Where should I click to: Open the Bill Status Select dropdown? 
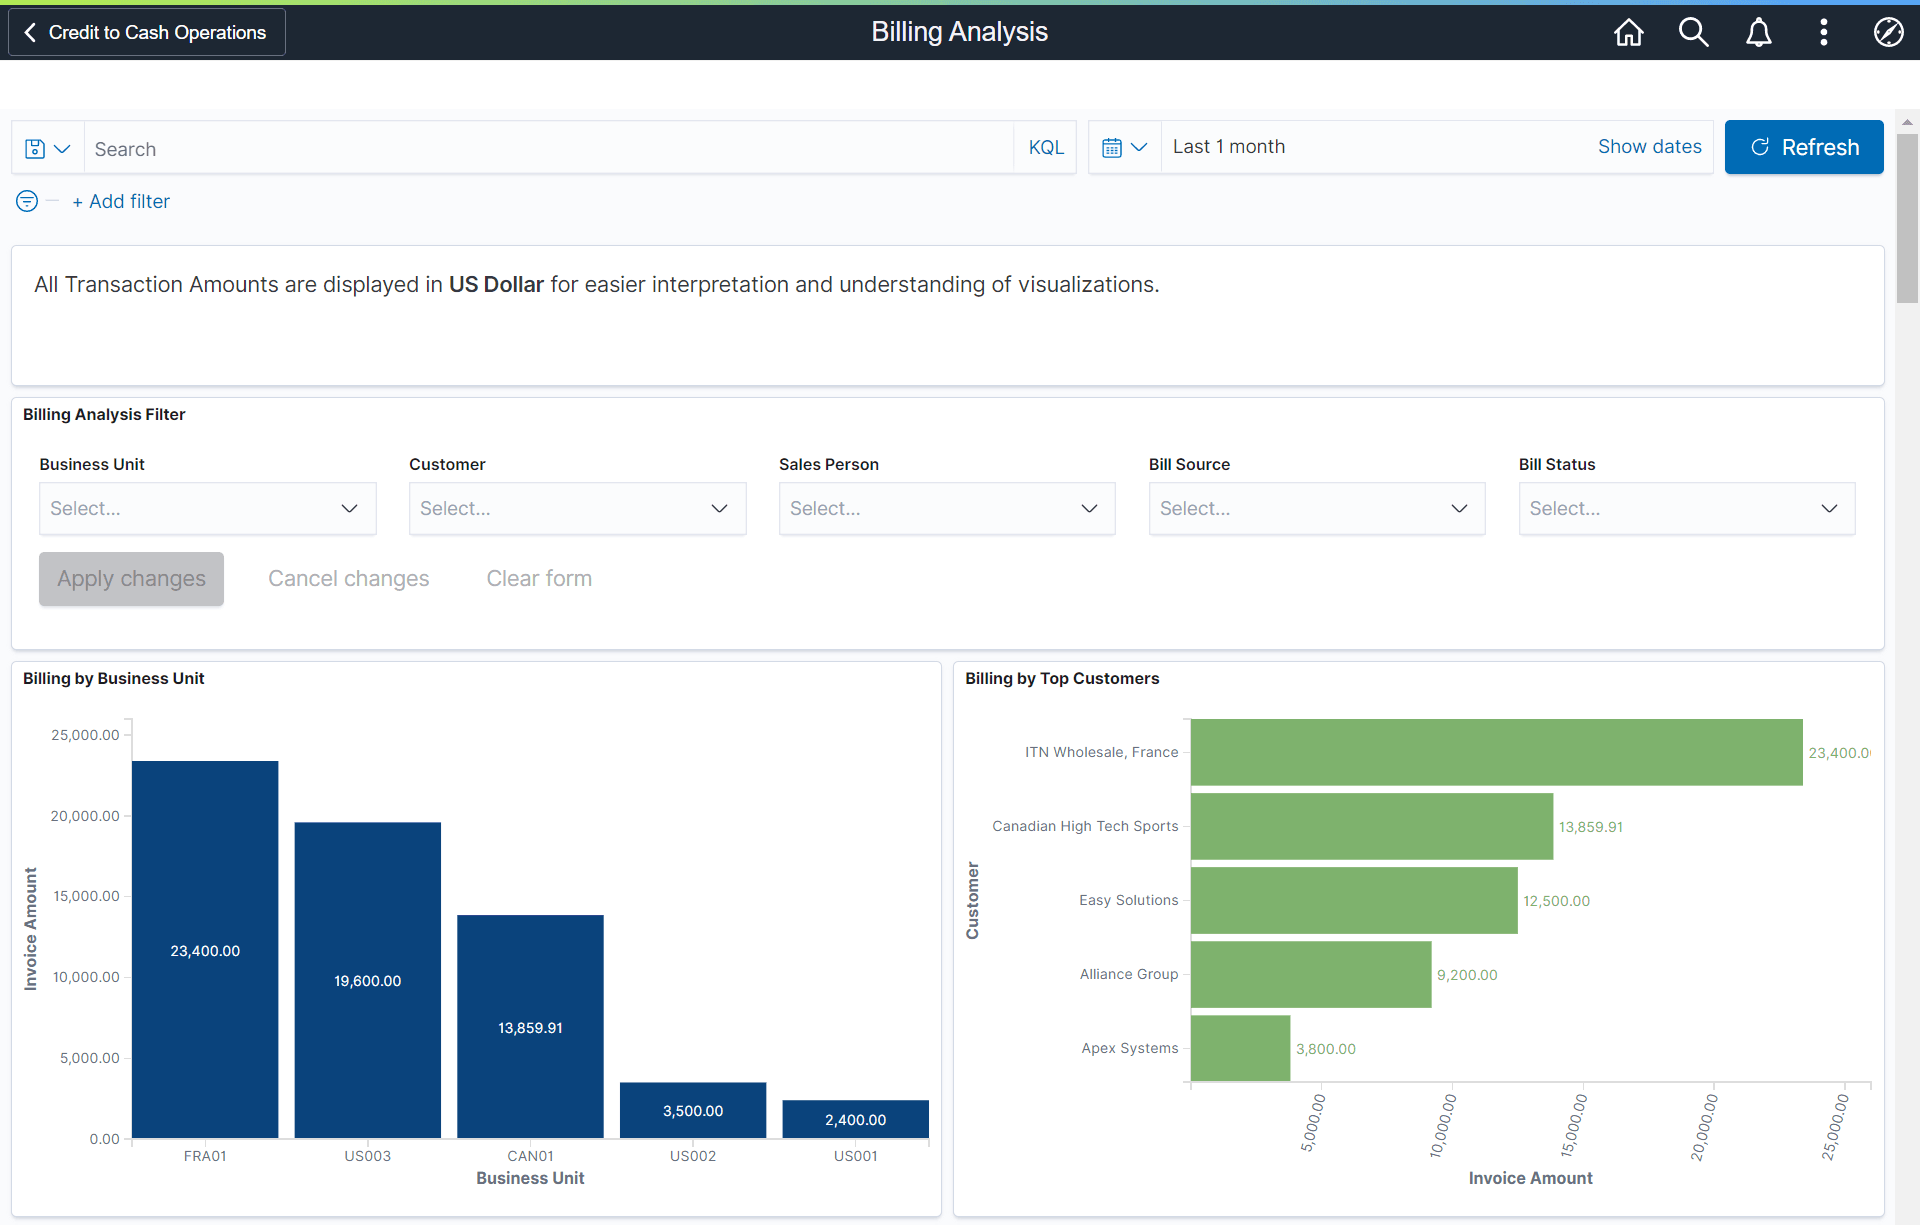(x=1687, y=508)
